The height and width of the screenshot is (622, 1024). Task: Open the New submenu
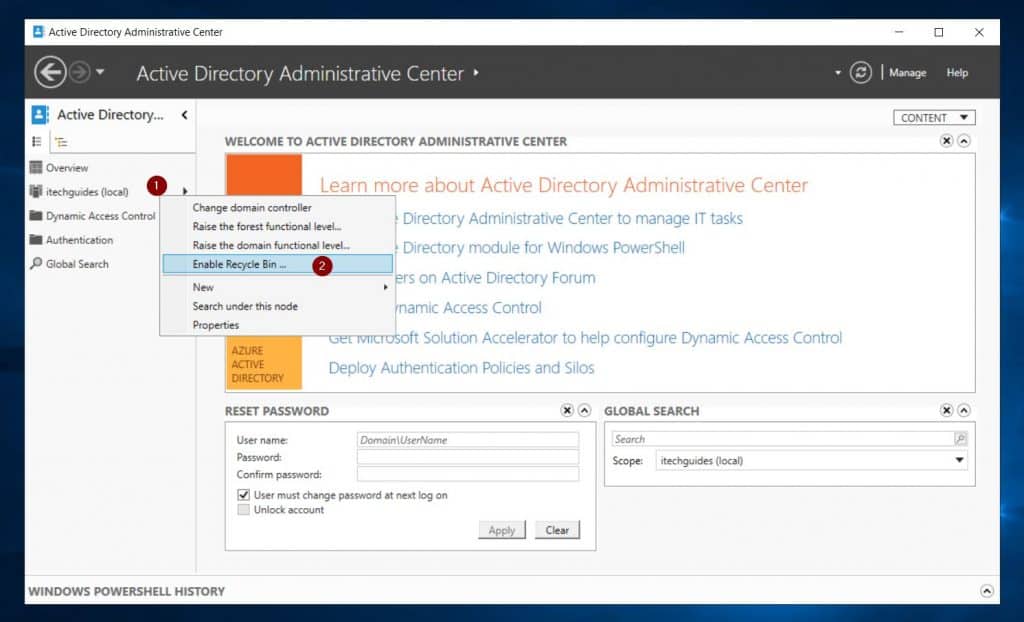point(278,287)
